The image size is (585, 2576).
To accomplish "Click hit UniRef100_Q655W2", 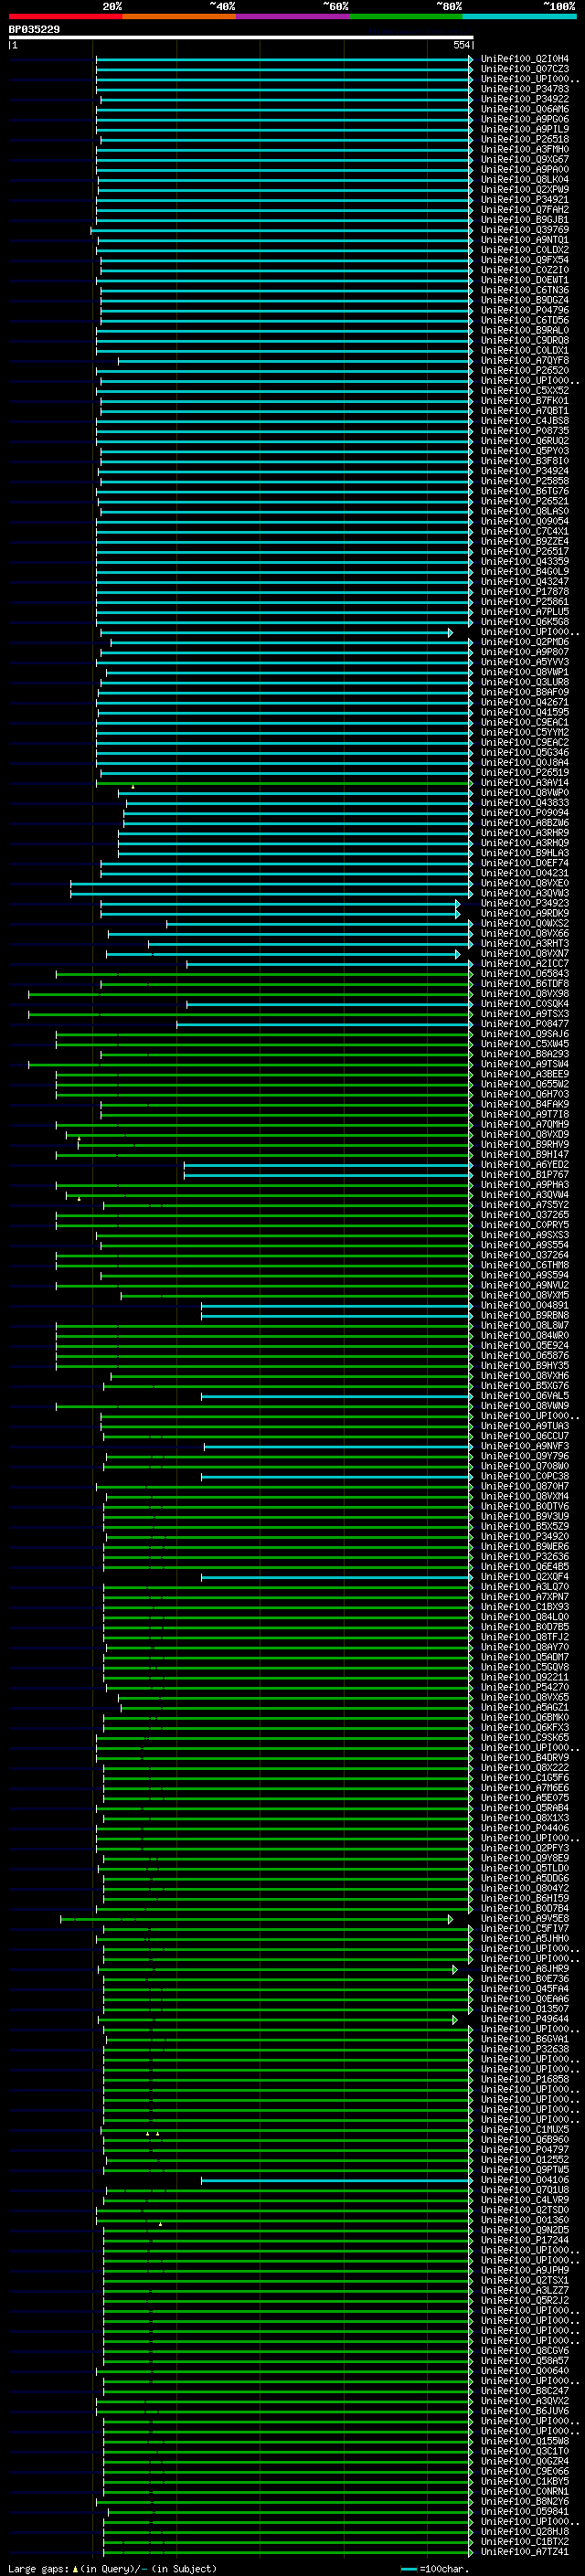I will (525, 1085).
